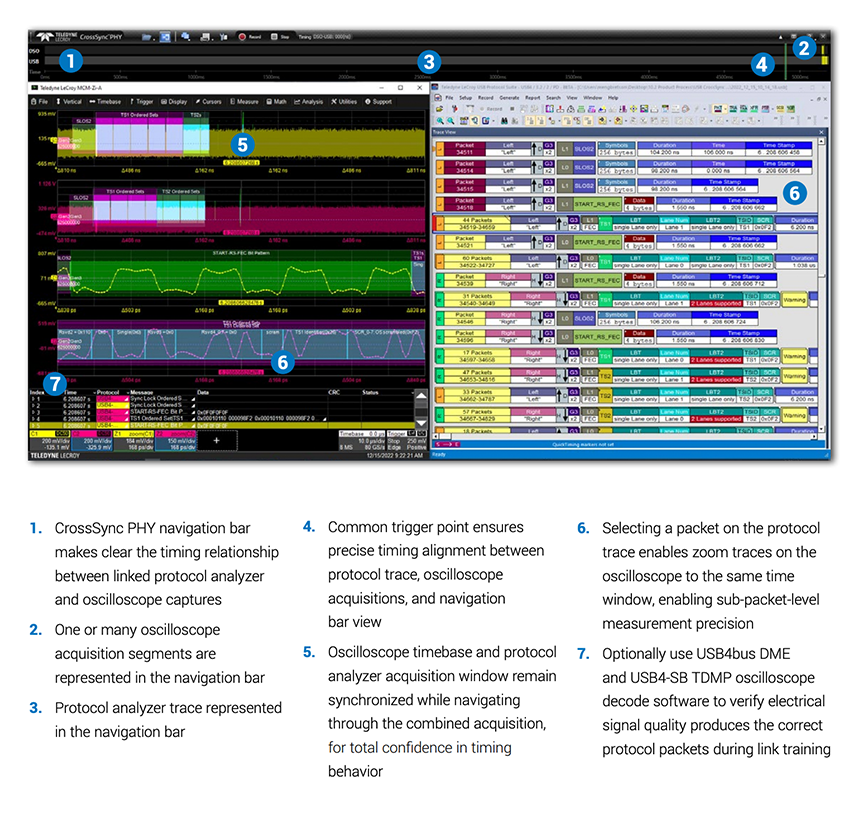Click the Stop button in CrossSync PHY bar

[280, 37]
